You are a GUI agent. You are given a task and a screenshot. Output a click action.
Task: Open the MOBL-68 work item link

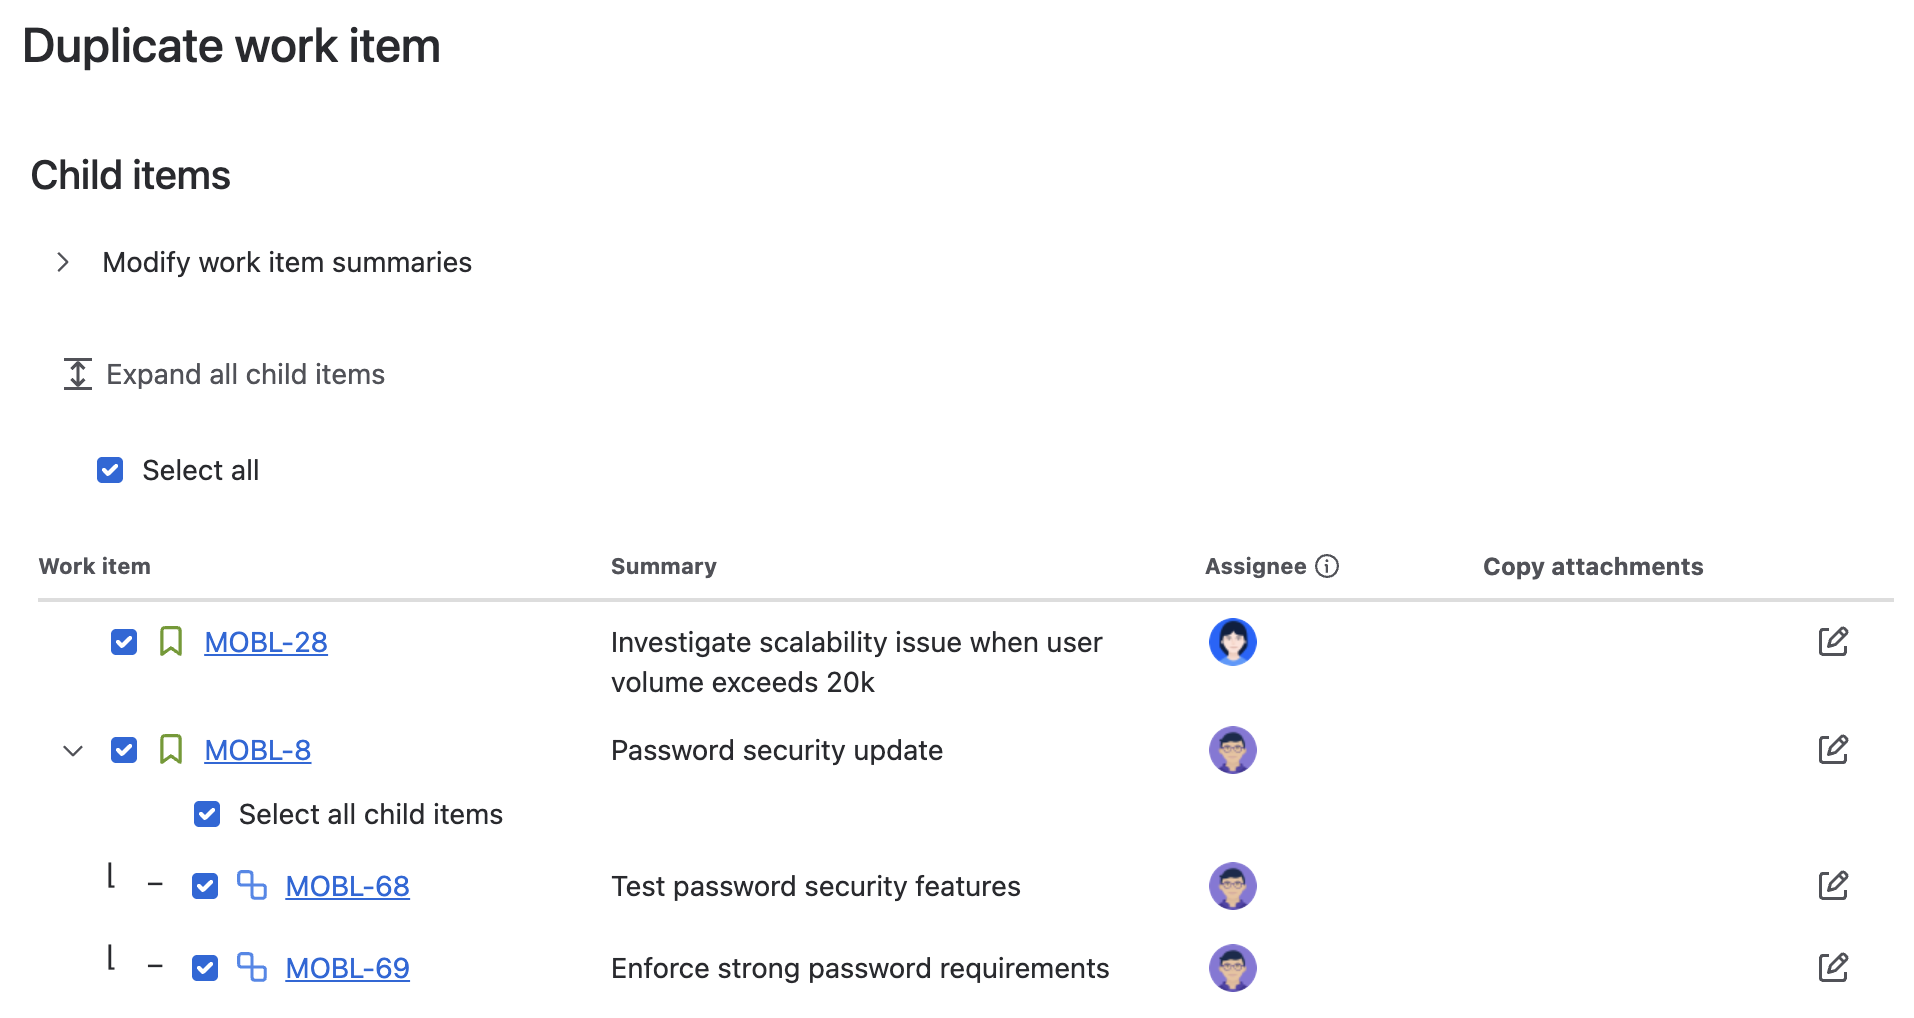[347, 886]
